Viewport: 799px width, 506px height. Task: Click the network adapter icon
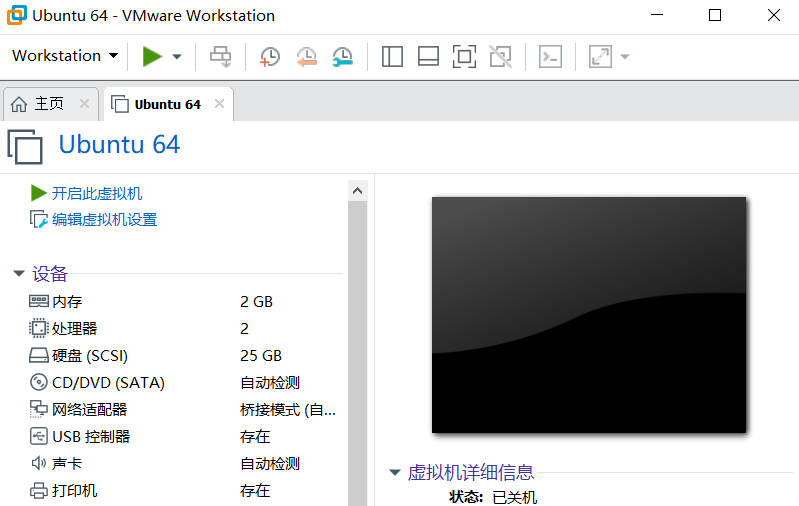(x=39, y=409)
